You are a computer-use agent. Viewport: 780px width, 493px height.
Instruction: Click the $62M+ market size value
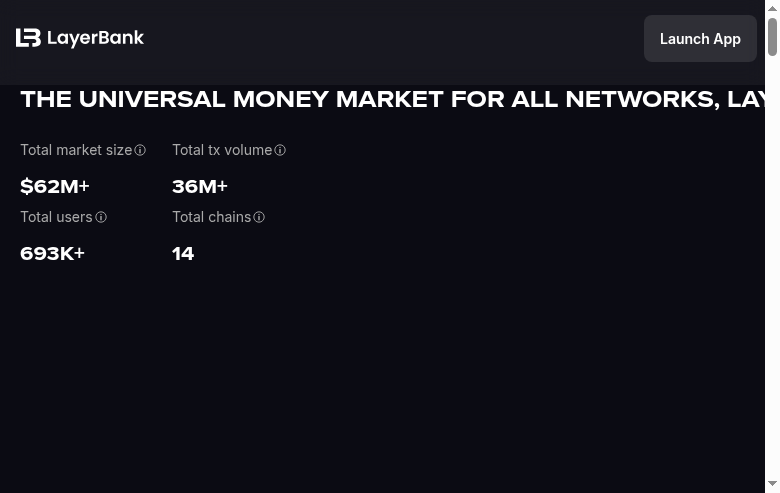(55, 187)
